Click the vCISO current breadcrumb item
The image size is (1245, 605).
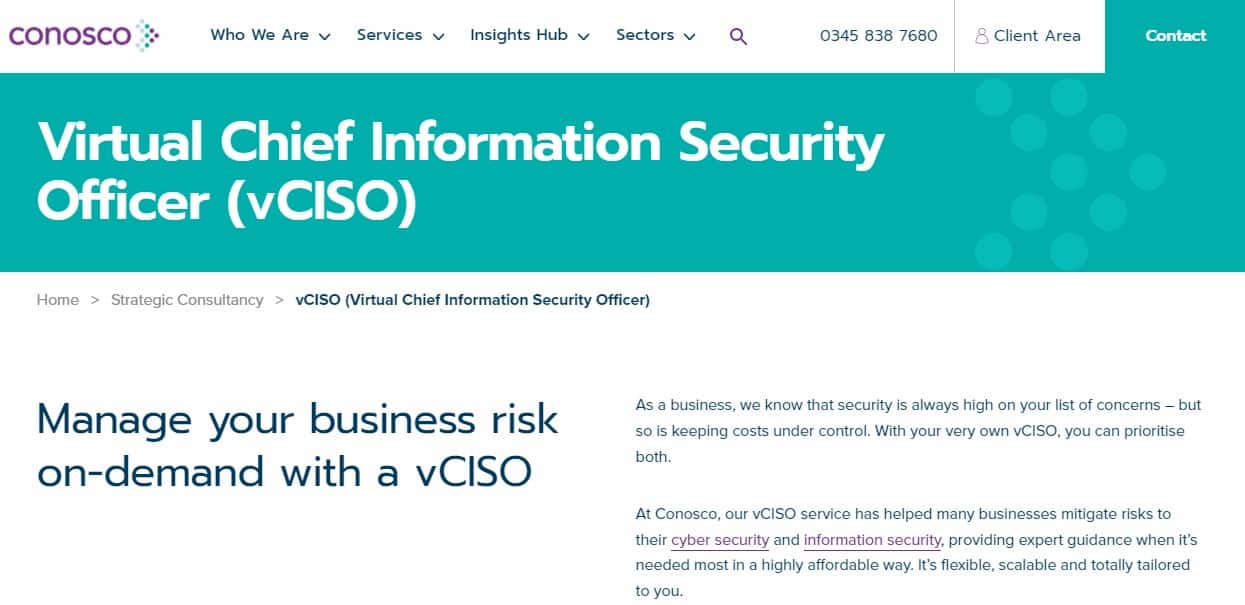coord(473,300)
